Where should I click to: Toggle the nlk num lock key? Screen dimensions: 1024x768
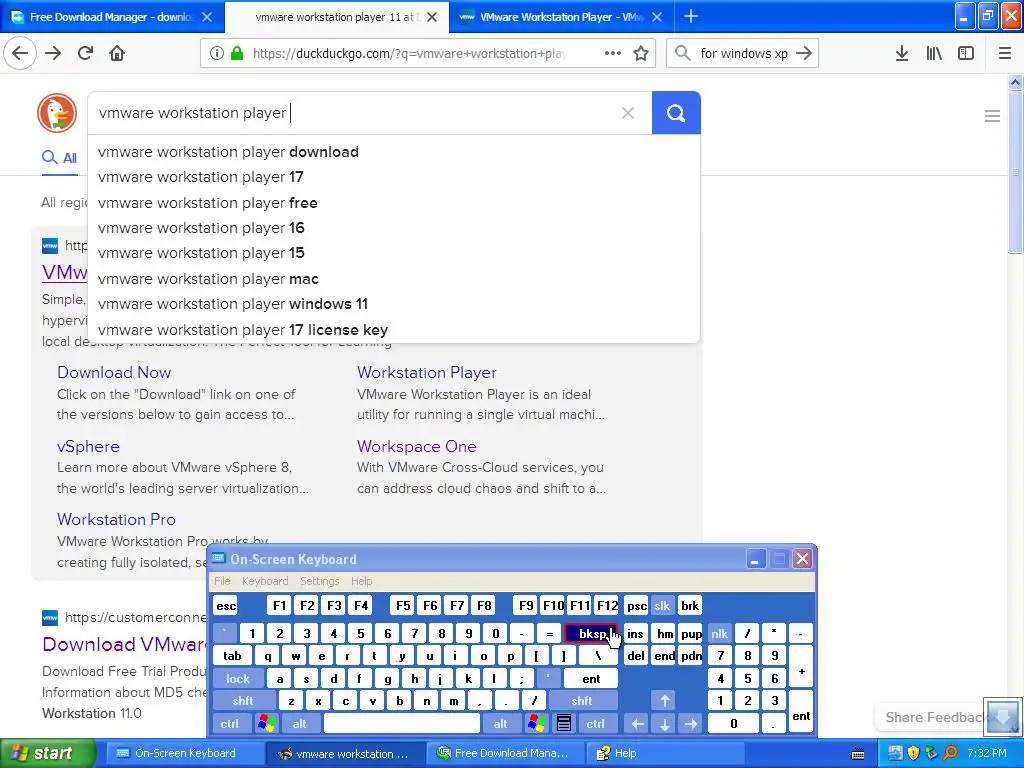pyautogui.click(x=720, y=633)
